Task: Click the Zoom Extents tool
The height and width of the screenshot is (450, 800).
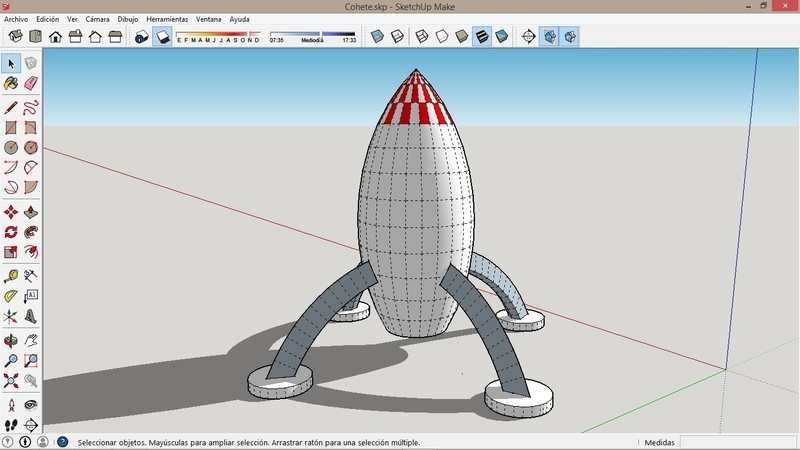Action: 11,381
